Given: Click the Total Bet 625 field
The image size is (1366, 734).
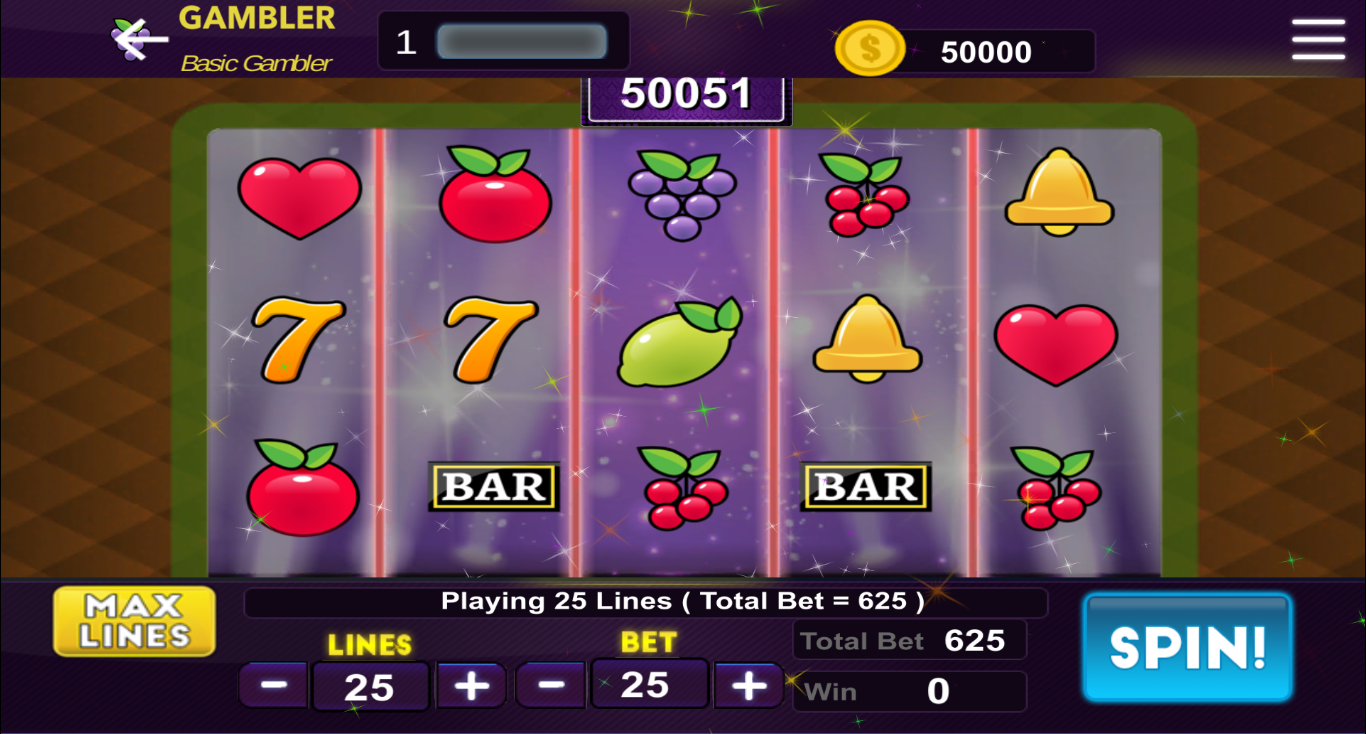Looking at the screenshot, I should (x=910, y=640).
